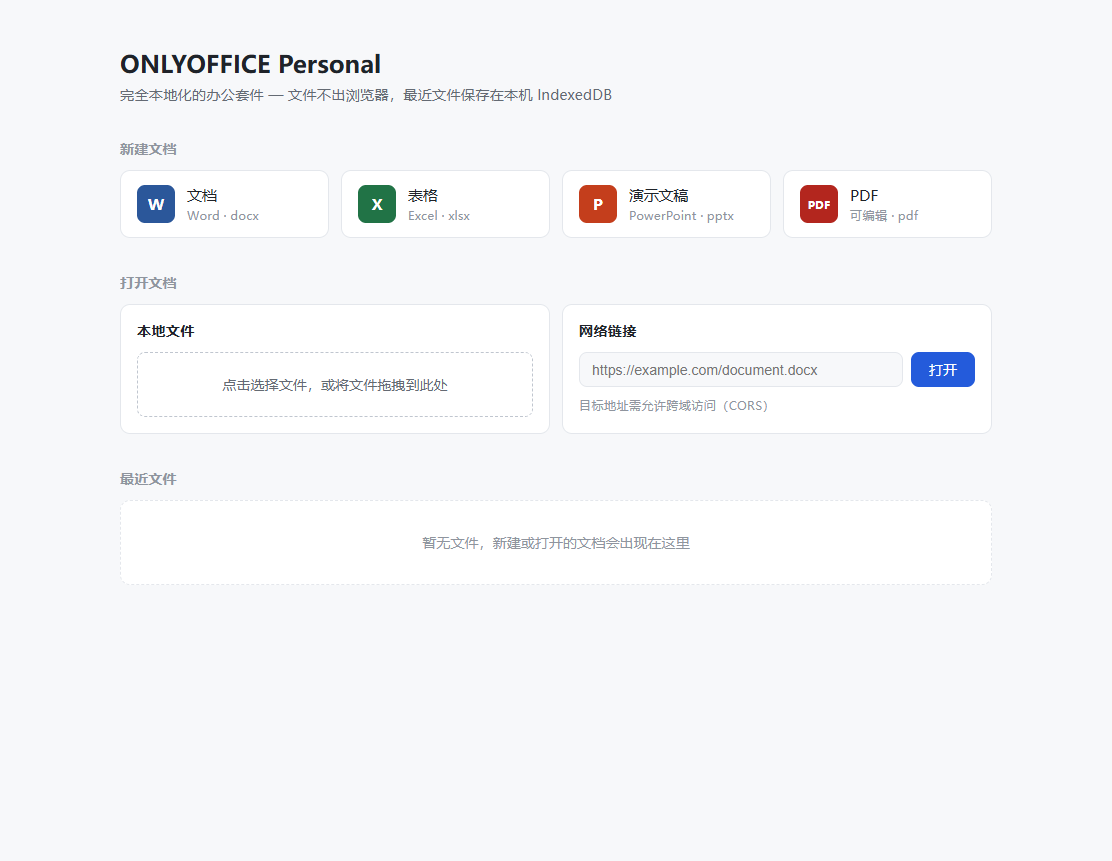1112x861 pixels.
Task: Create a new 演示文稿 presentation card
Action: coord(666,204)
